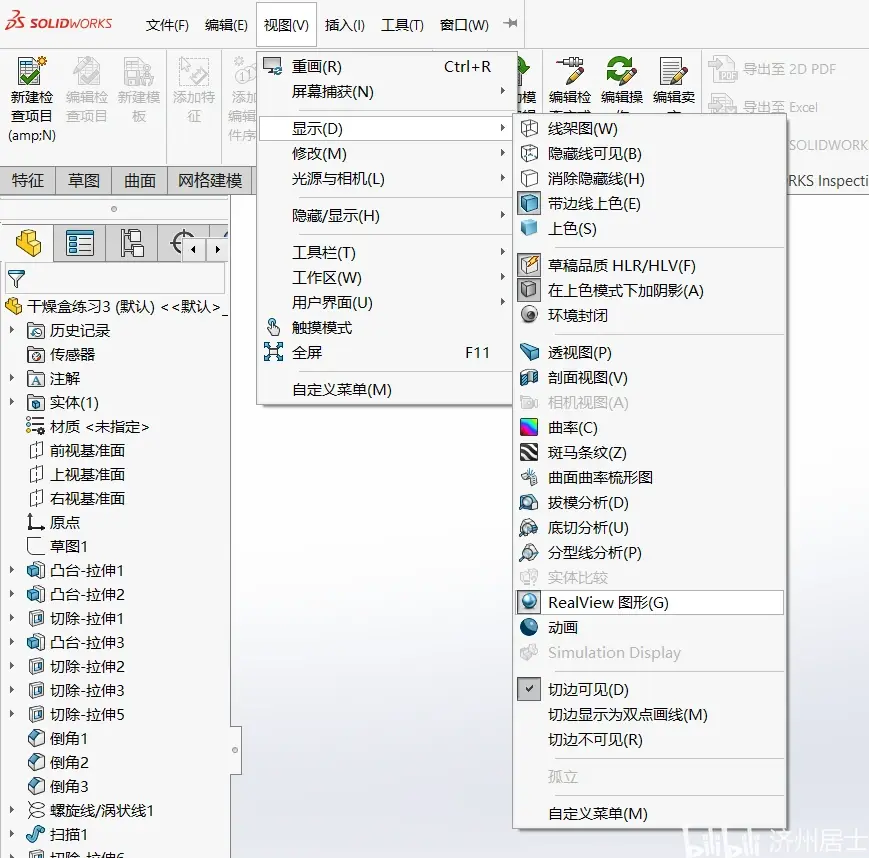Select 上色(S) shaded mode

650,228
